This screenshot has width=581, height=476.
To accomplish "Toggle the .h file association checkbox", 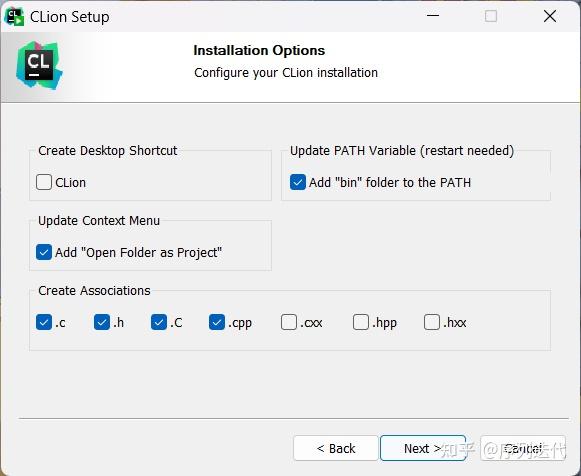I will point(102,322).
